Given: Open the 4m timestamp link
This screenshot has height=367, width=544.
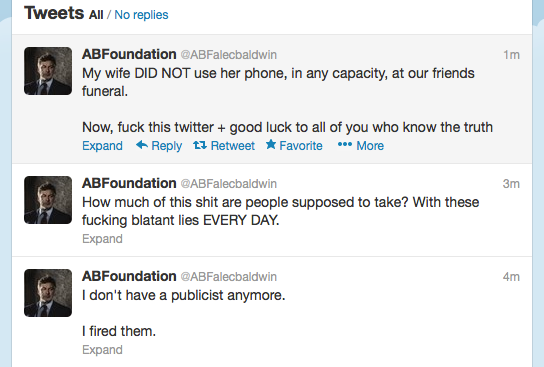Looking at the screenshot, I should point(511,277).
